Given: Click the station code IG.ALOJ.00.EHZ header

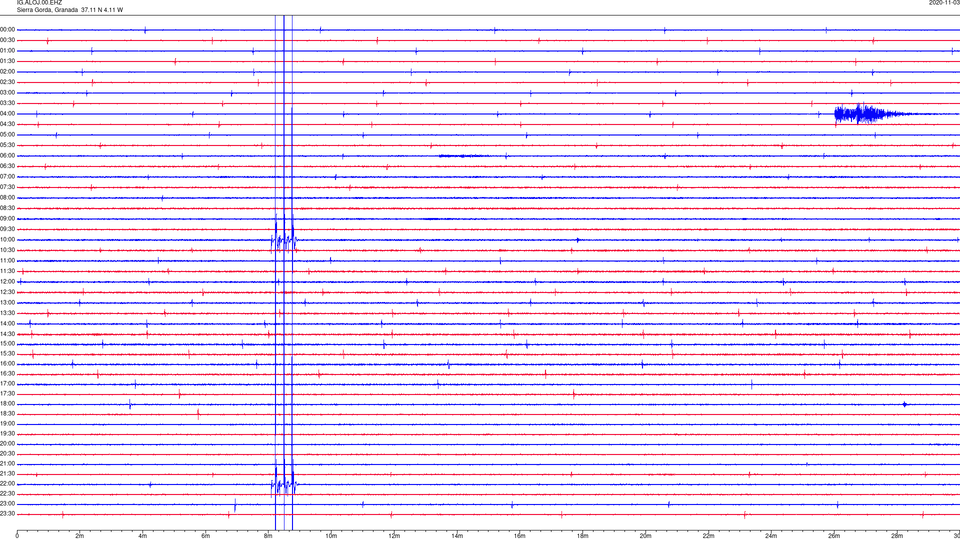Looking at the screenshot, I should tap(39, 2).
